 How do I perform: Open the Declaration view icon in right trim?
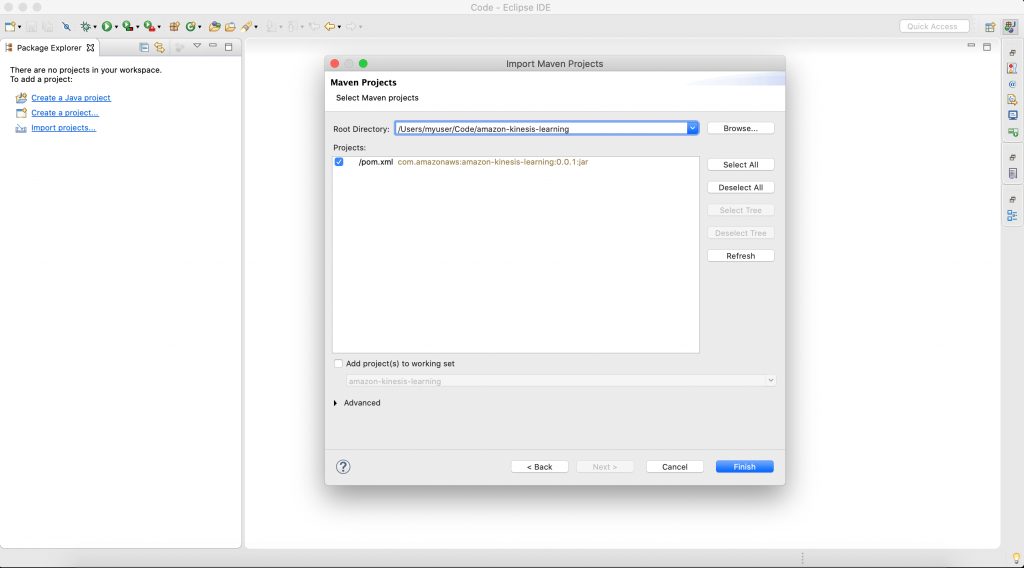(x=1012, y=100)
